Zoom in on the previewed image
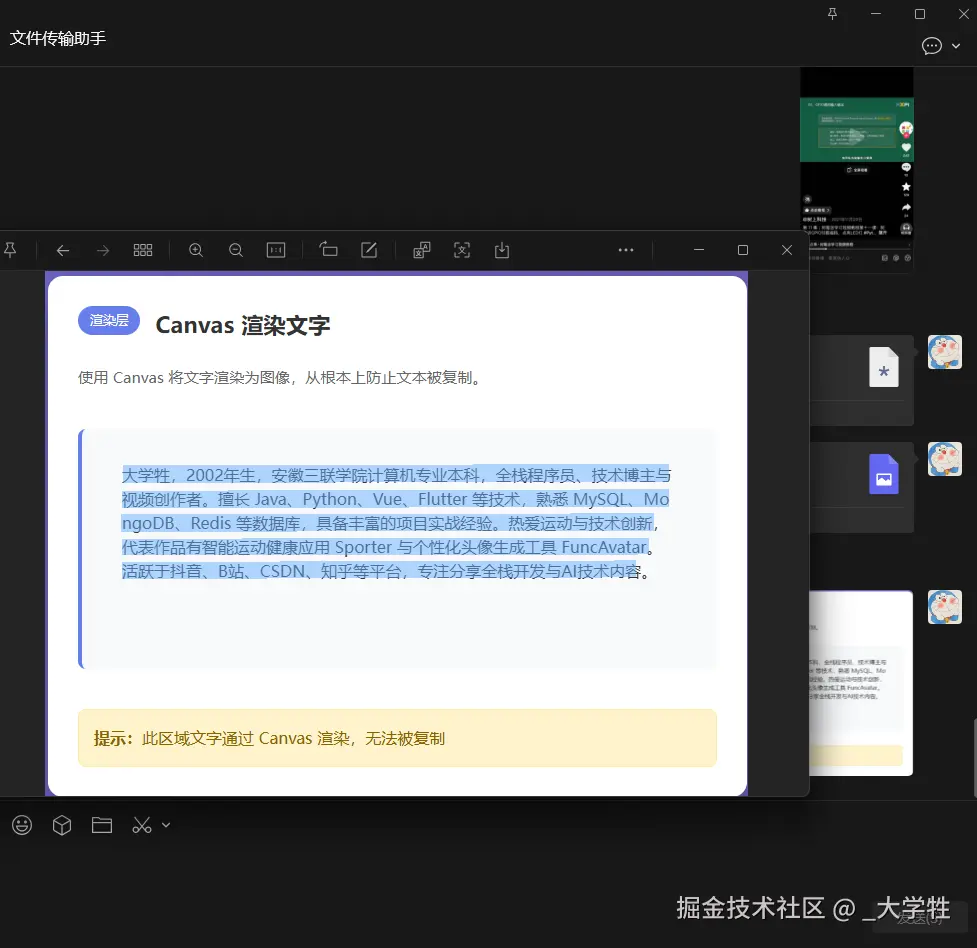Screen dimensions: 977x948 (x=196, y=250)
